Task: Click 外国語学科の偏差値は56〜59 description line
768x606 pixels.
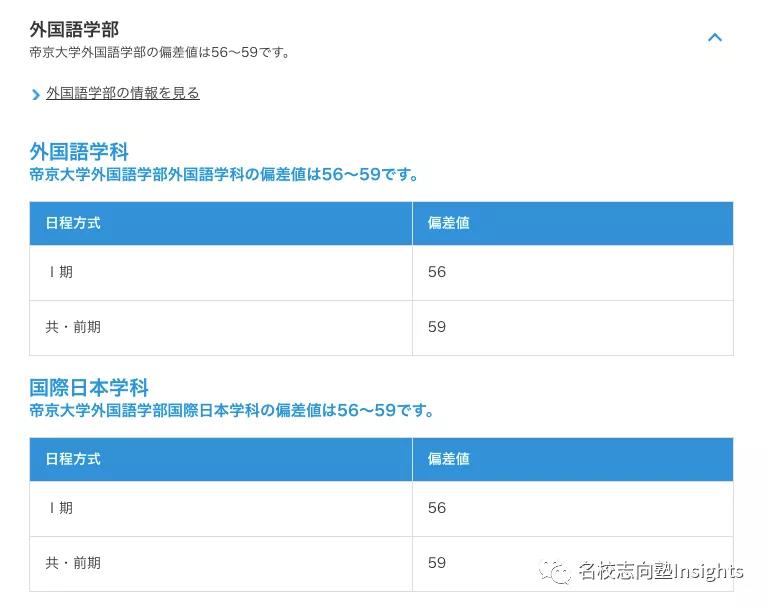Action: (224, 174)
